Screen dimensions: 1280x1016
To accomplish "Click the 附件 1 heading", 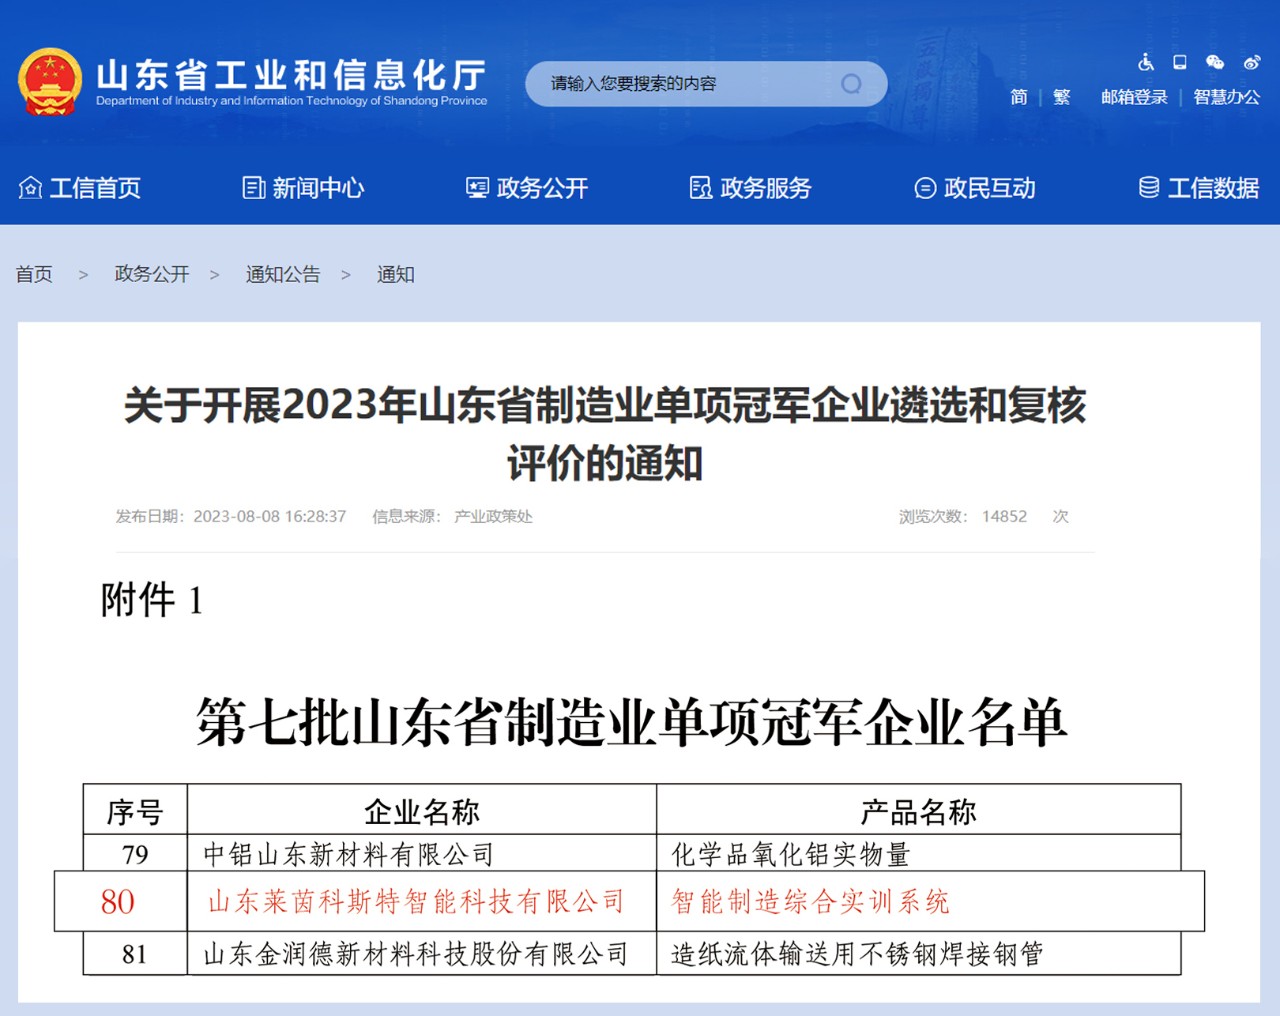I will click(152, 600).
